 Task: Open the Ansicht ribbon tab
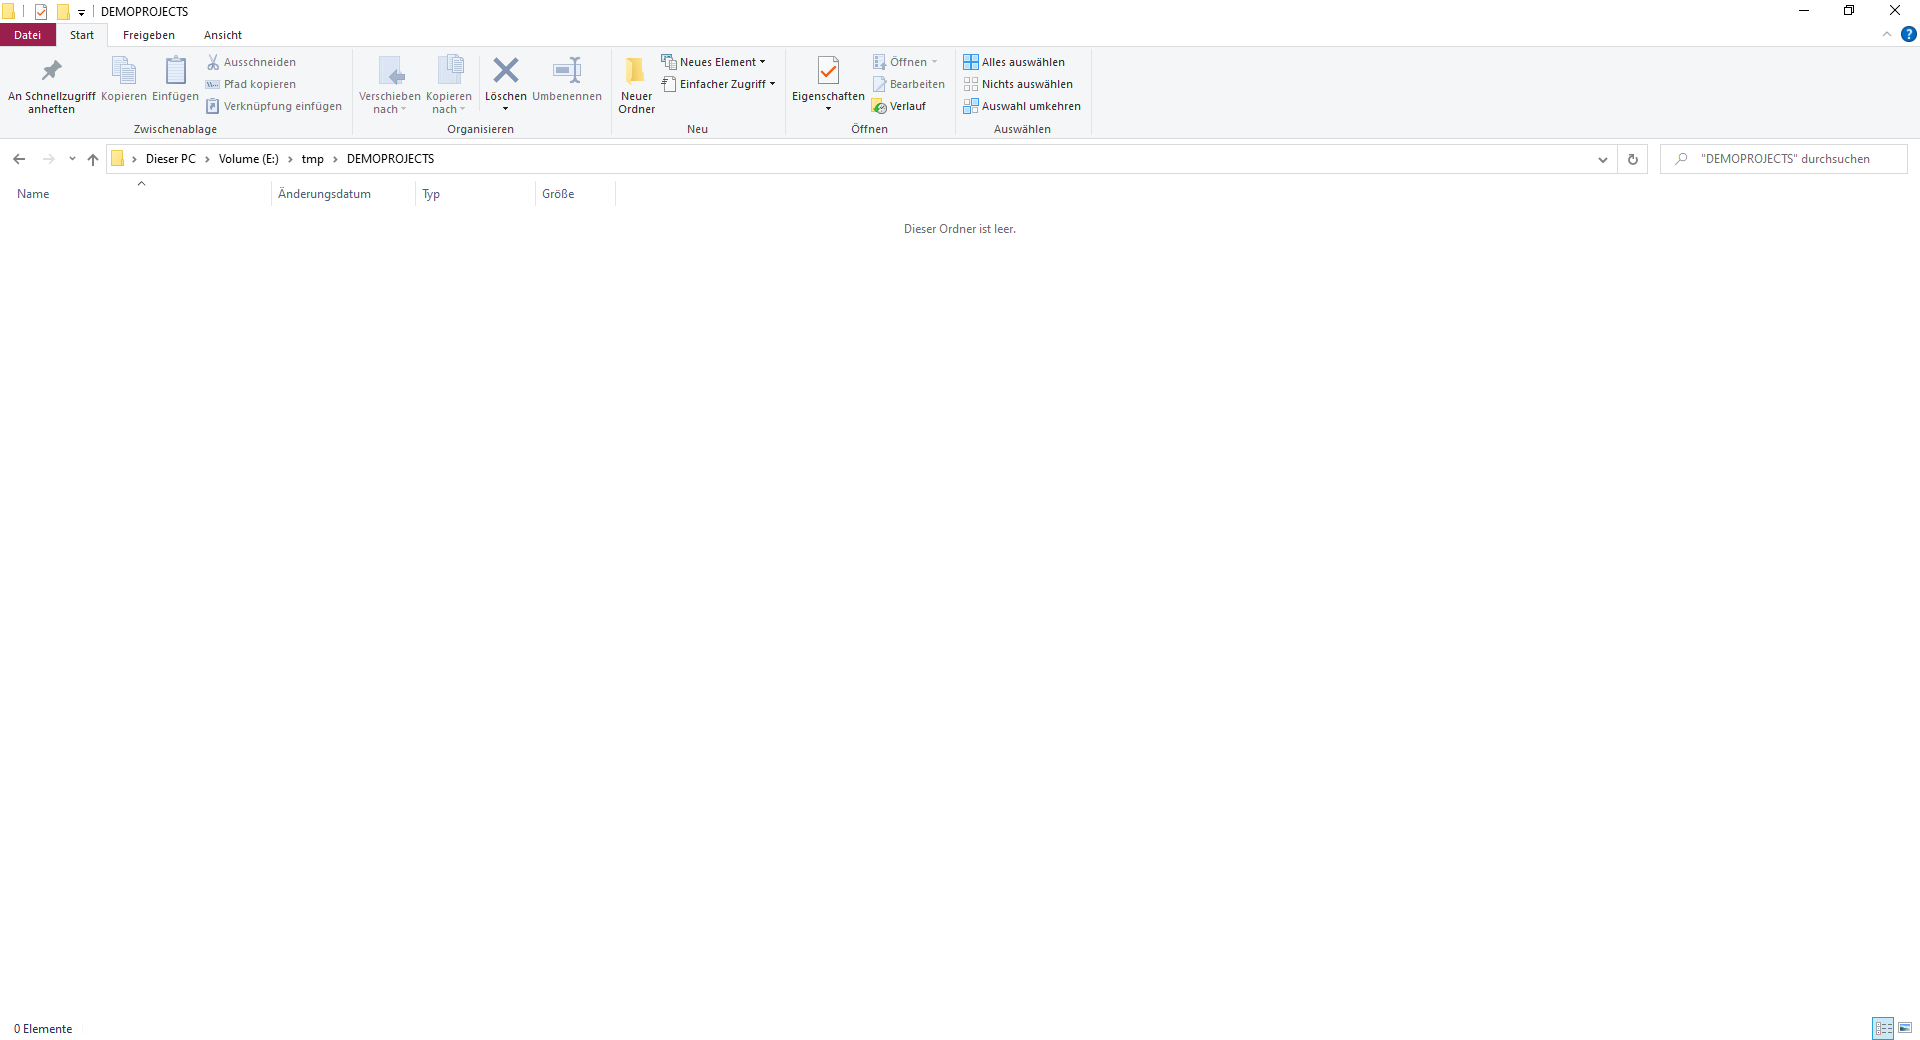[223, 35]
